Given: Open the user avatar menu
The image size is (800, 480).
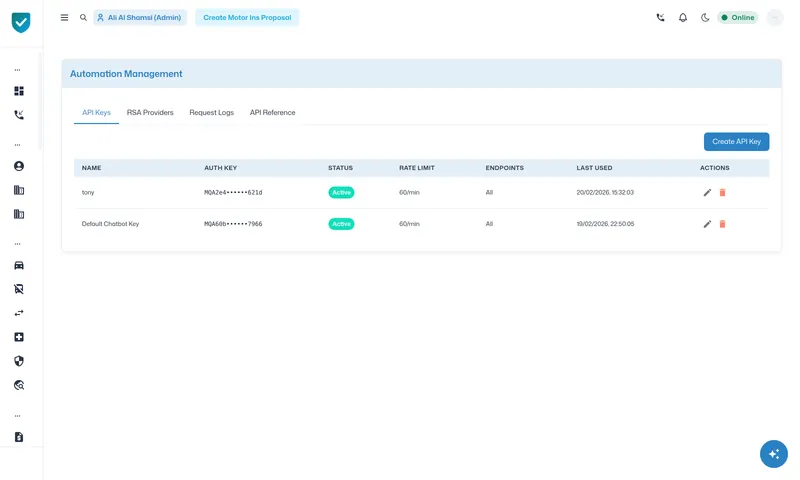Looking at the screenshot, I should (x=774, y=17).
